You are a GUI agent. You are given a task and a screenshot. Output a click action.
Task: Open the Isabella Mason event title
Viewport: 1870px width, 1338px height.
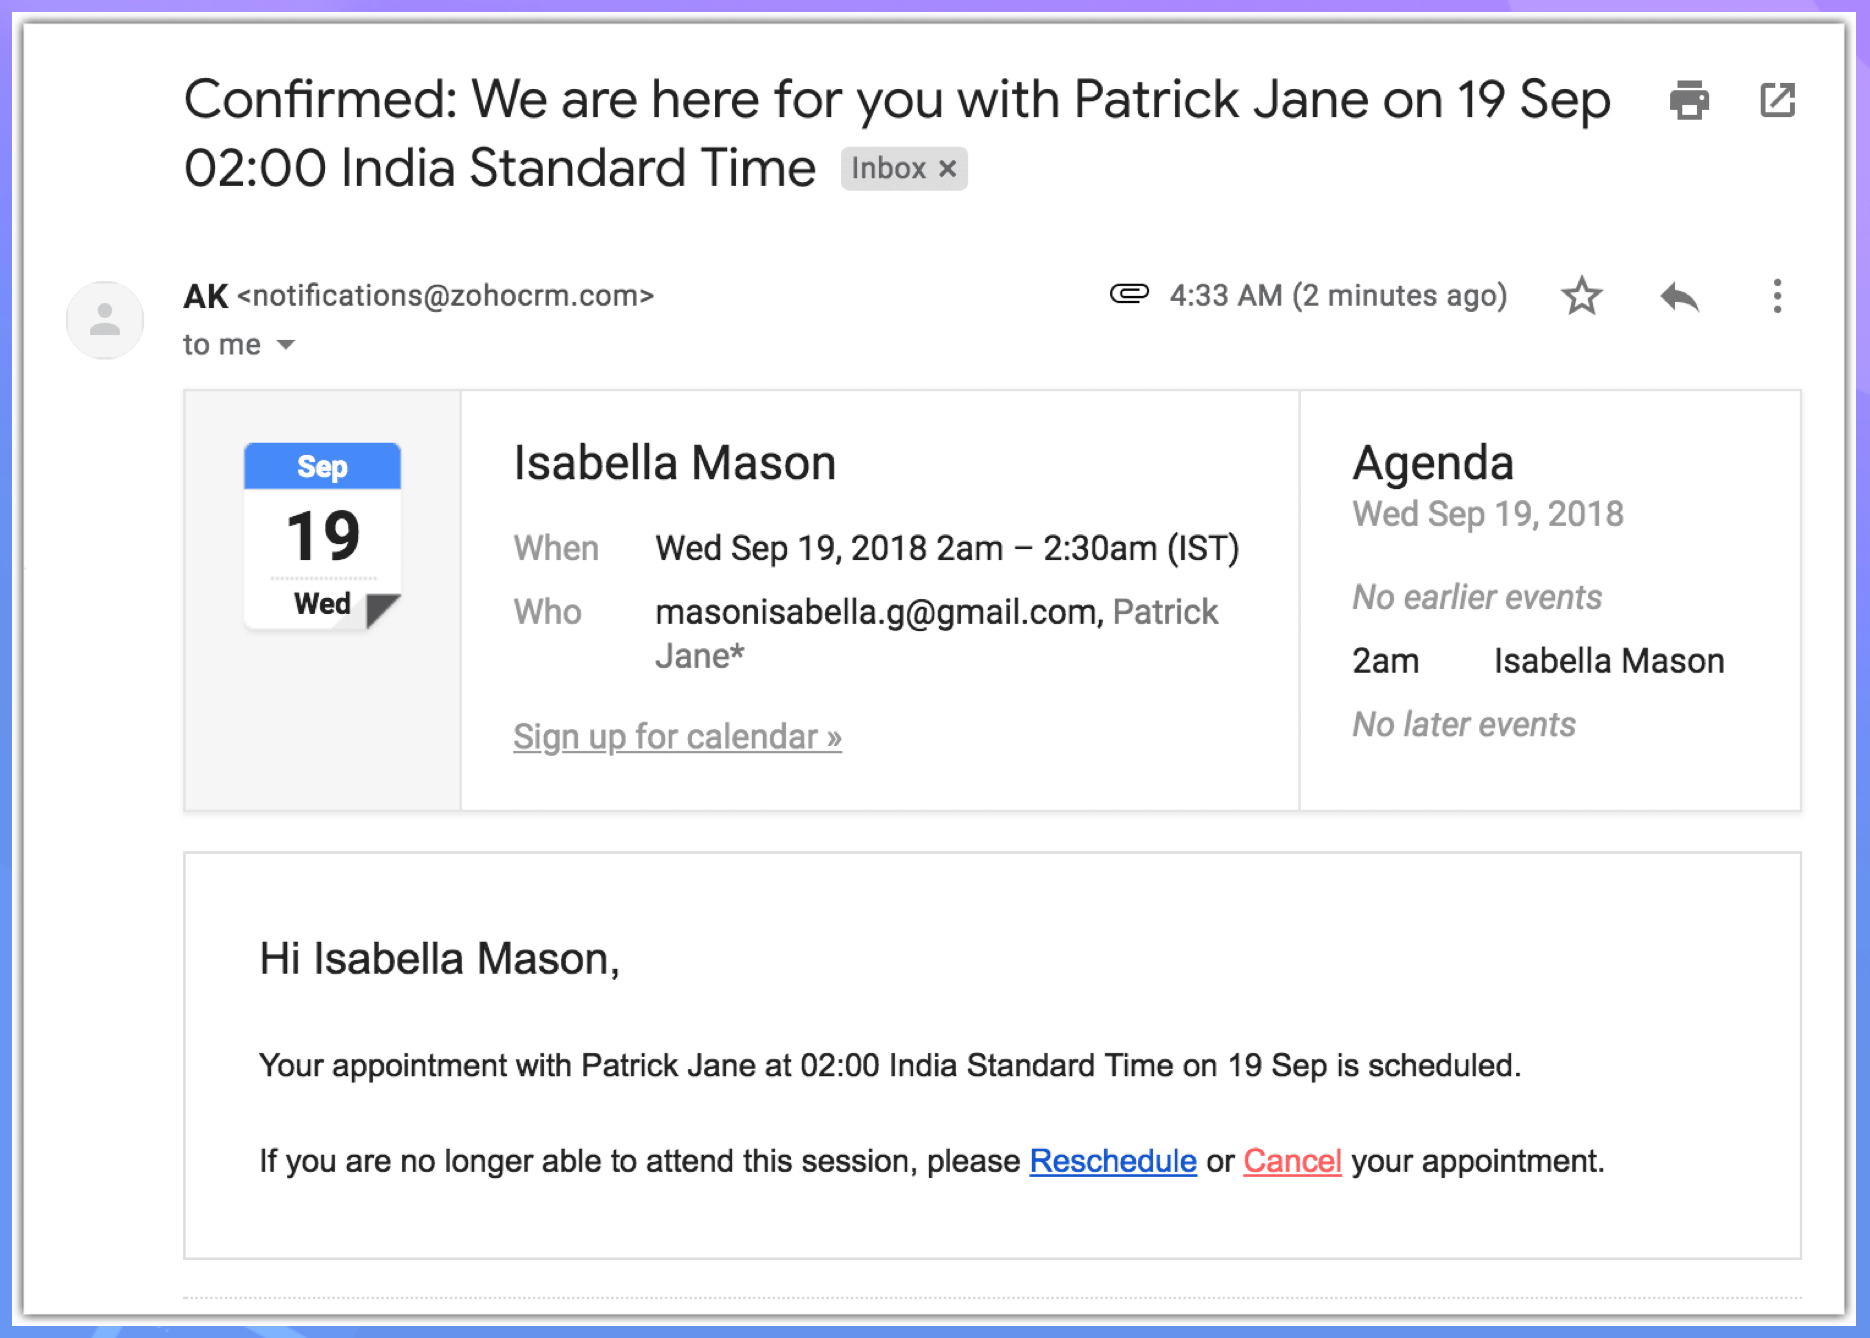[675, 463]
